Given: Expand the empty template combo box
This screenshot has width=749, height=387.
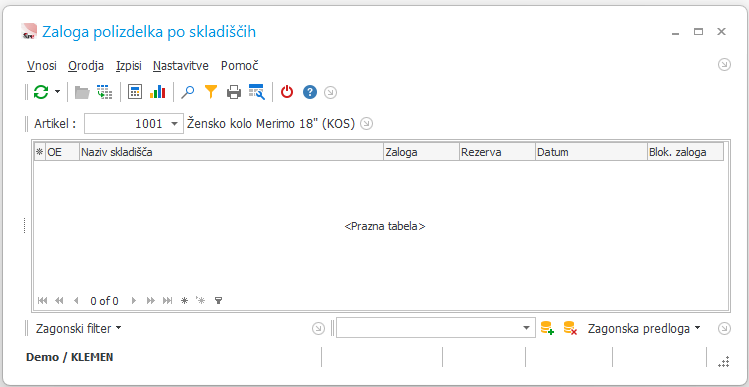Looking at the screenshot, I should pyautogui.click(x=526, y=328).
